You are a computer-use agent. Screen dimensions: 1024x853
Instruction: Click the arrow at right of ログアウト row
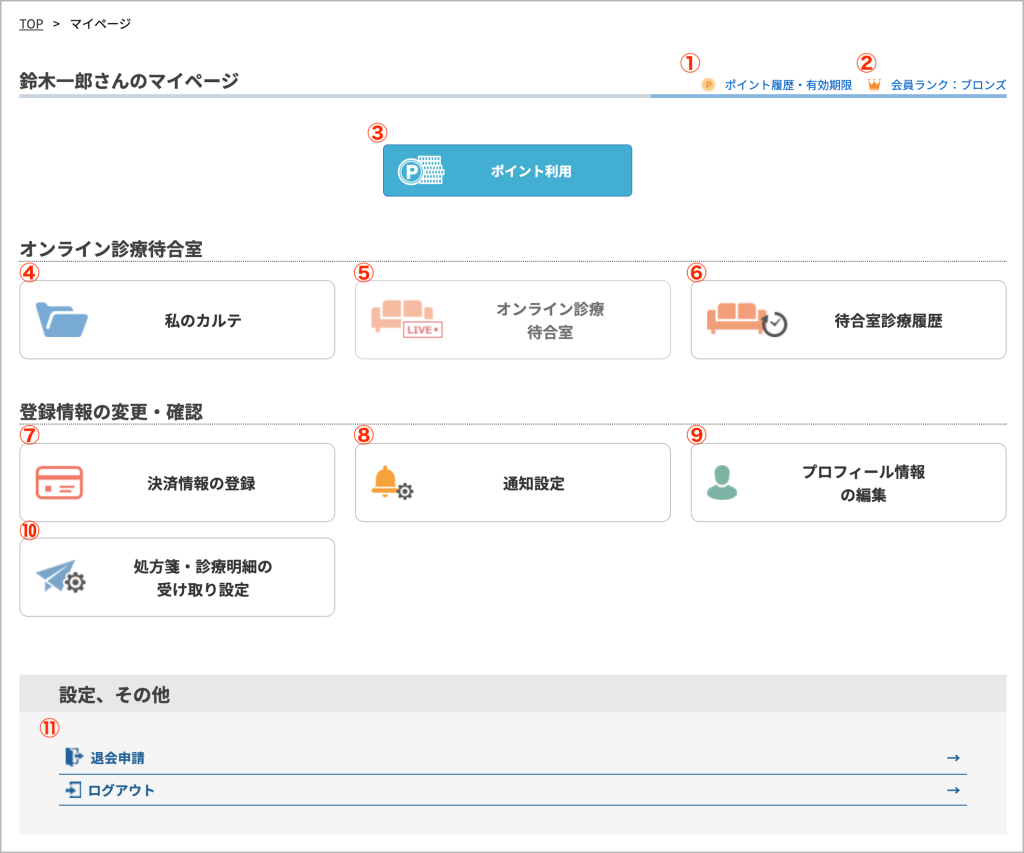pyautogui.click(x=953, y=790)
